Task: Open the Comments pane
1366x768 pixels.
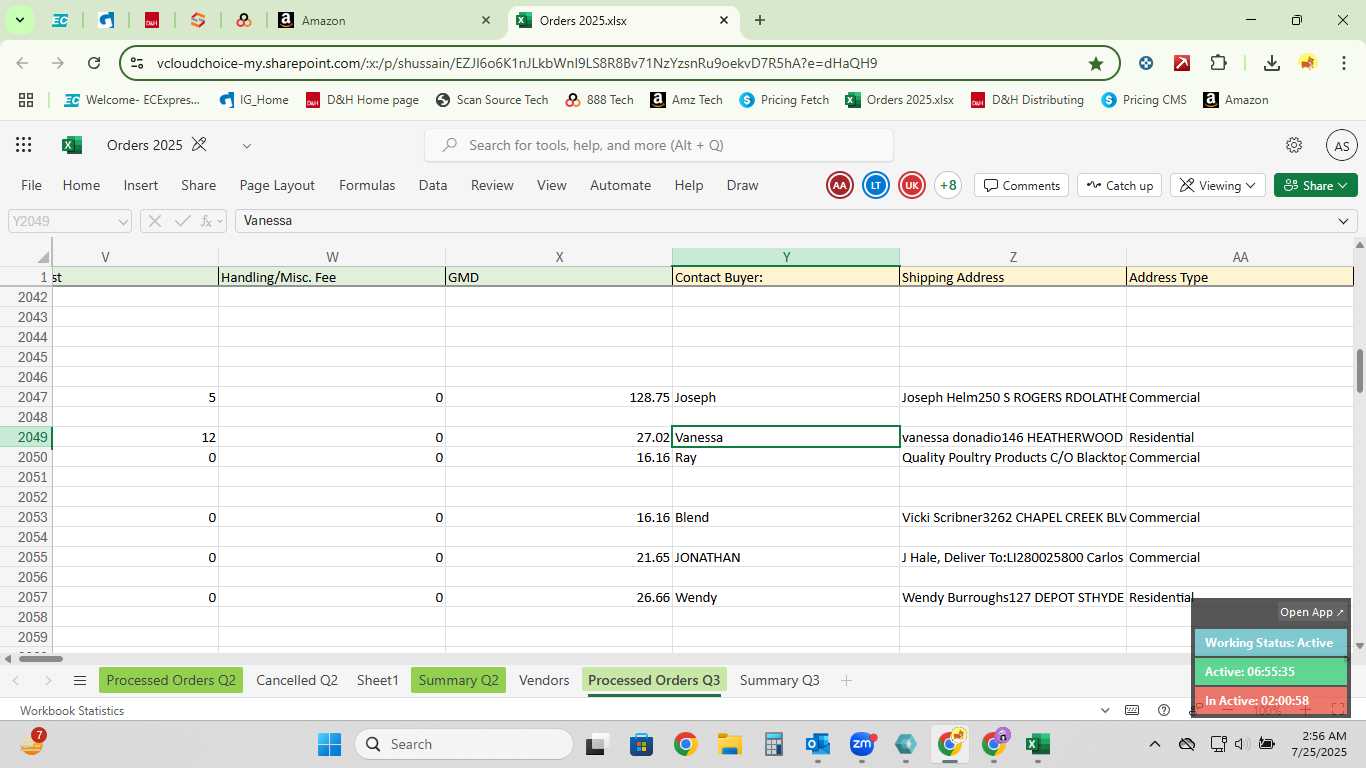Action: [1021, 185]
